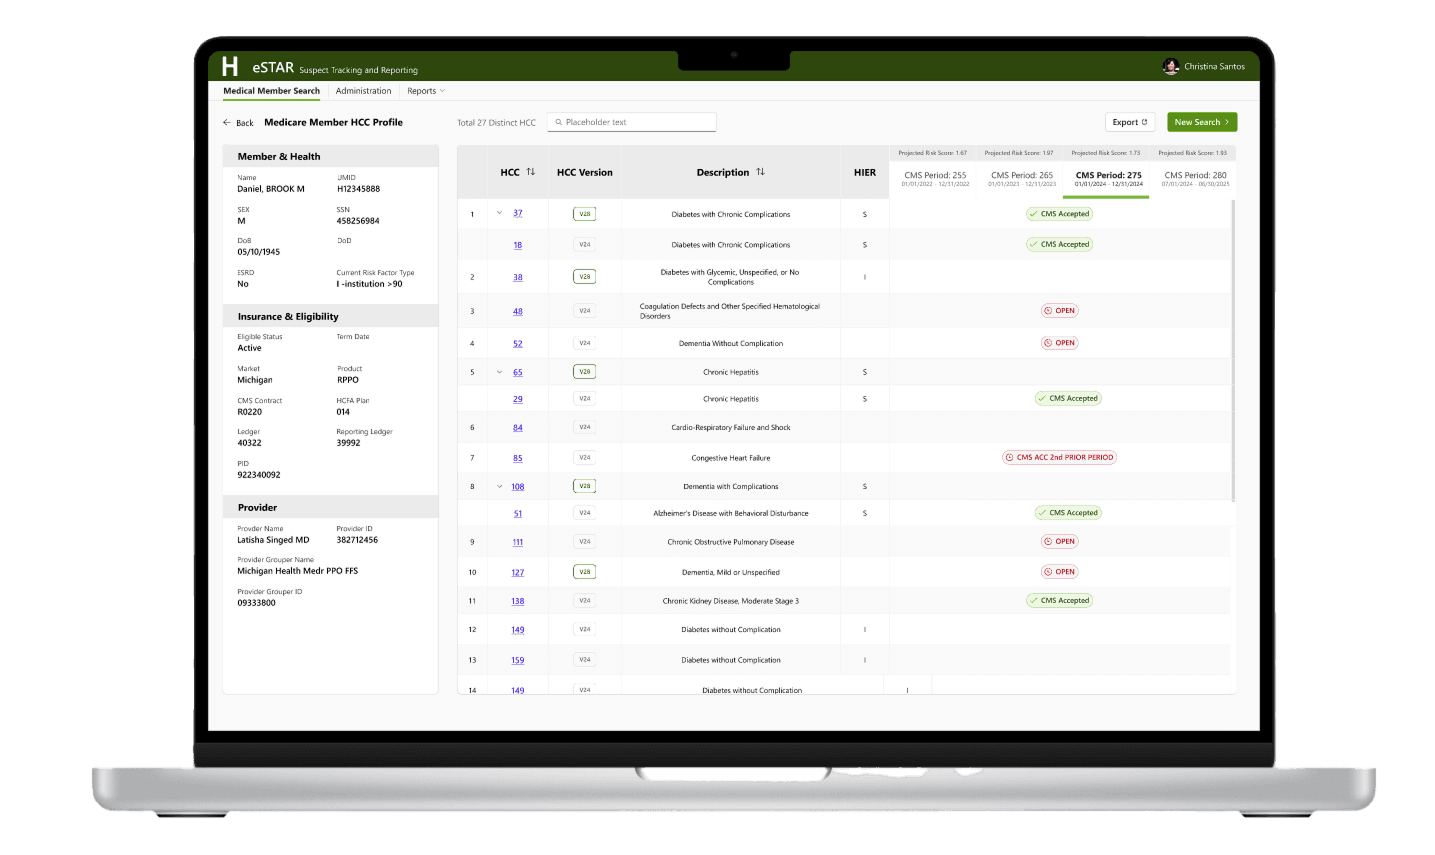Open HCC 38 link
Viewport: 1435px width, 855px height.
click(518, 277)
